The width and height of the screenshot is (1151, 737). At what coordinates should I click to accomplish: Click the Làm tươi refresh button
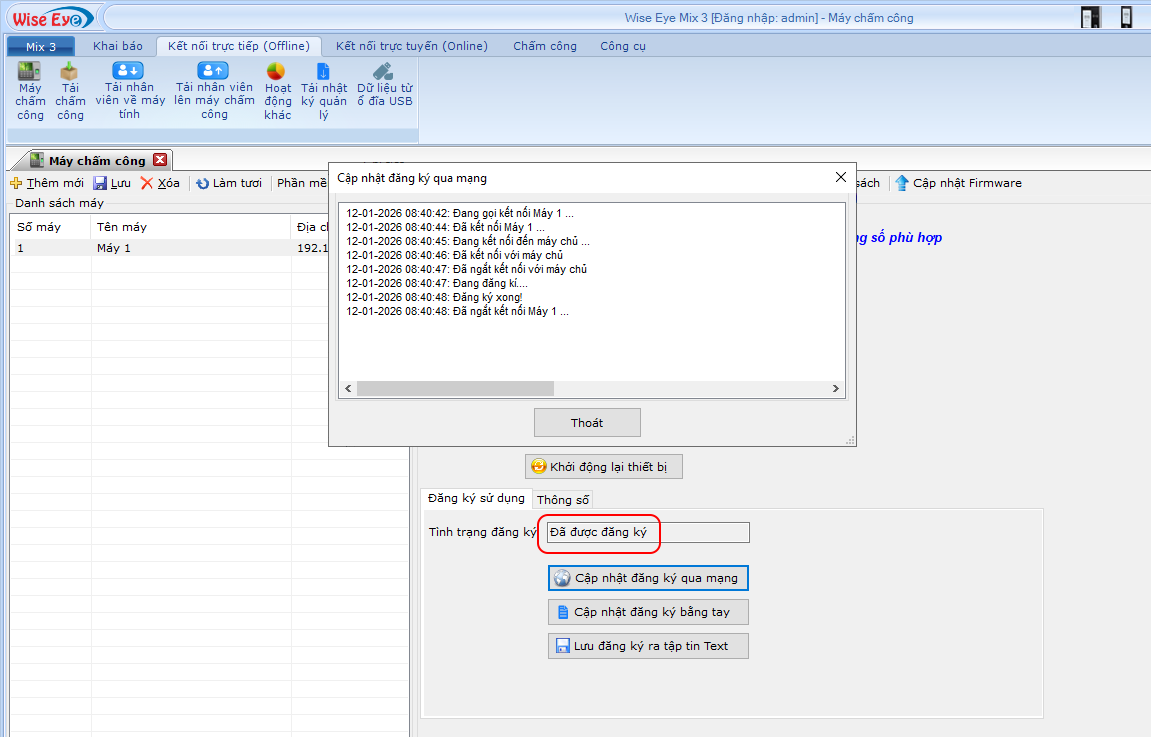(x=228, y=183)
